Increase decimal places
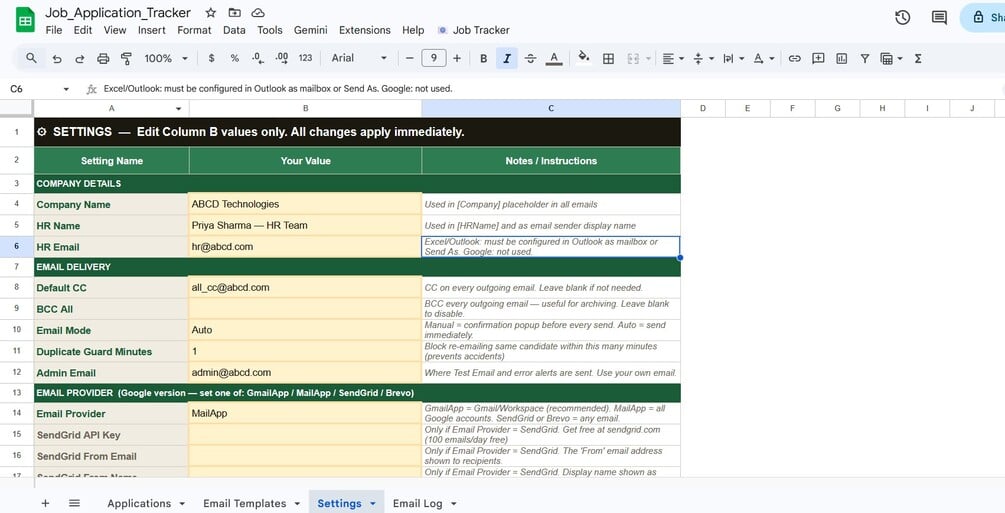The height and width of the screenshot is (513, 1005). point(281,58)
